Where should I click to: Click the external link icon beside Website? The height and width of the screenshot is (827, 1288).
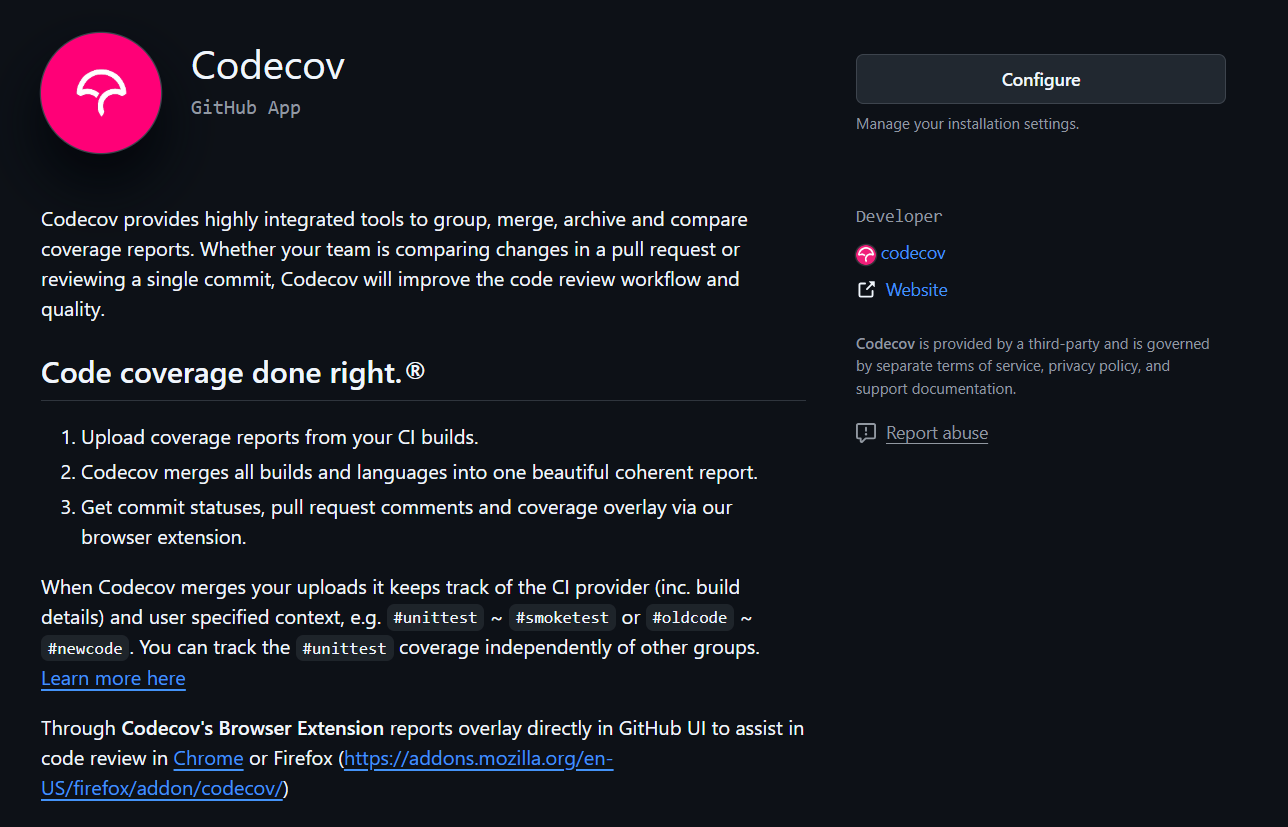coord(865,289)
